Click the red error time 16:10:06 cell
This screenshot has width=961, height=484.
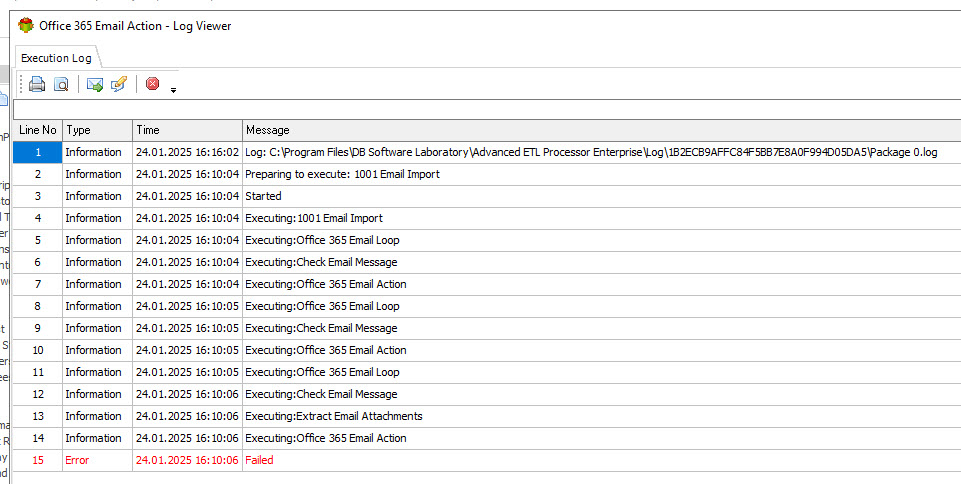point(187,460)
